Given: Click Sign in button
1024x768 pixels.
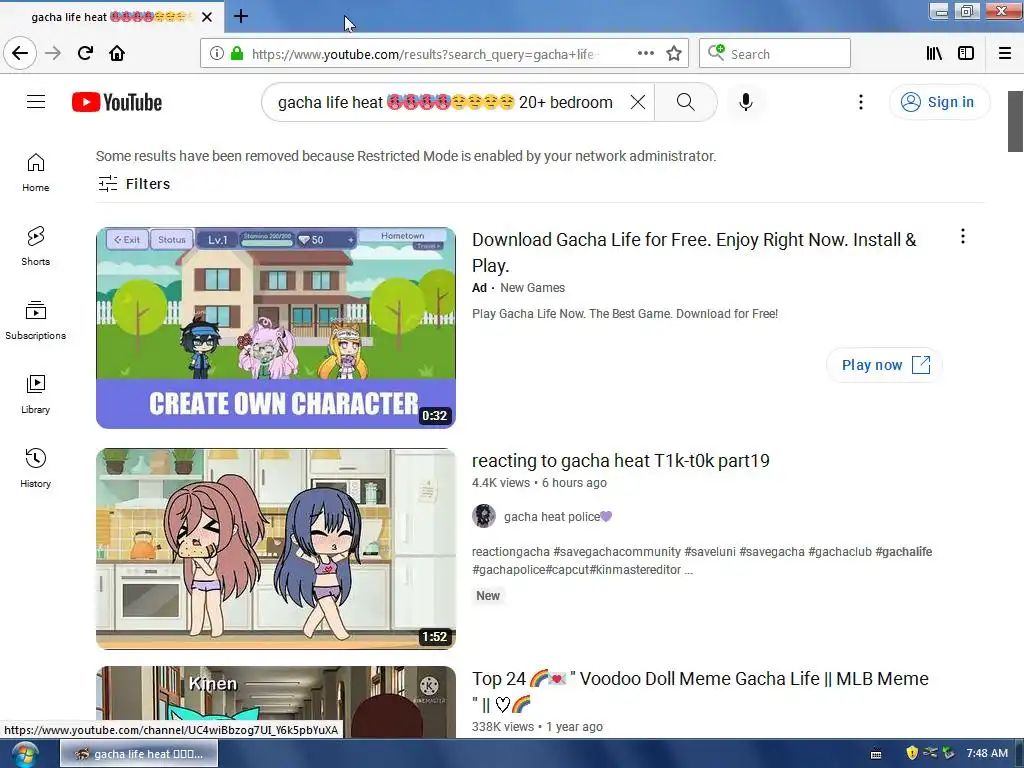Looking at the screenshot, I should [938, 102].
